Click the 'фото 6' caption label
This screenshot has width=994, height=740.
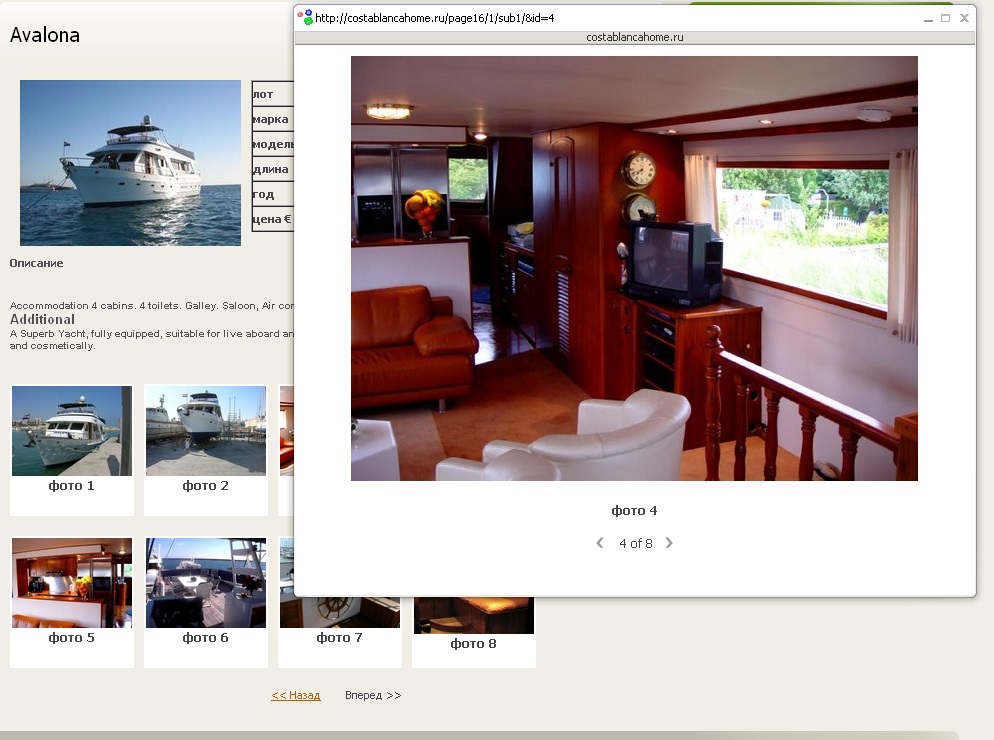click(205, 638)
